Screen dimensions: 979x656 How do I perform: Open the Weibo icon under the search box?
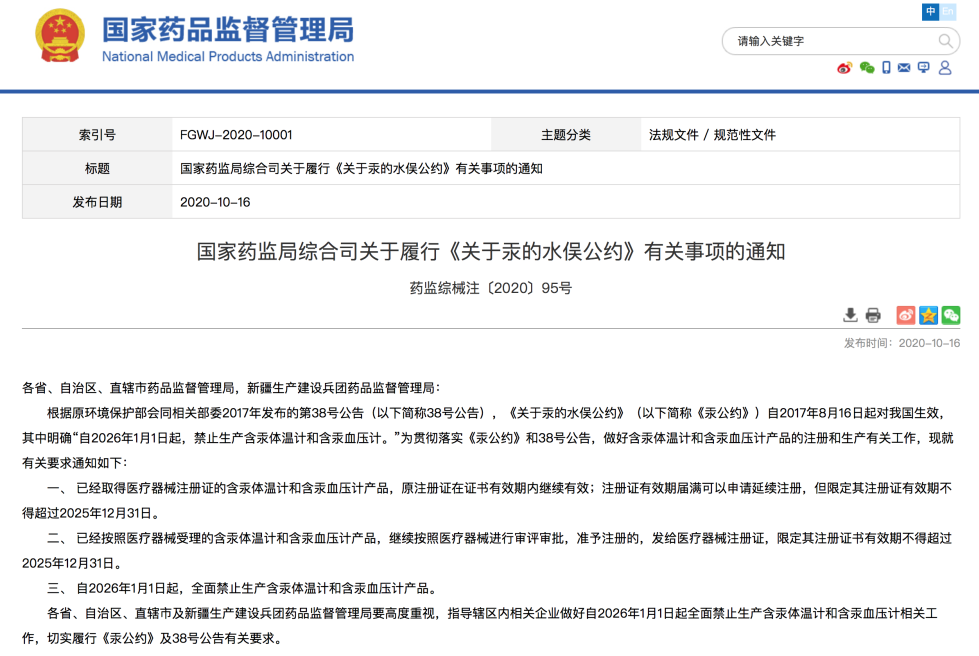(845, 68)
